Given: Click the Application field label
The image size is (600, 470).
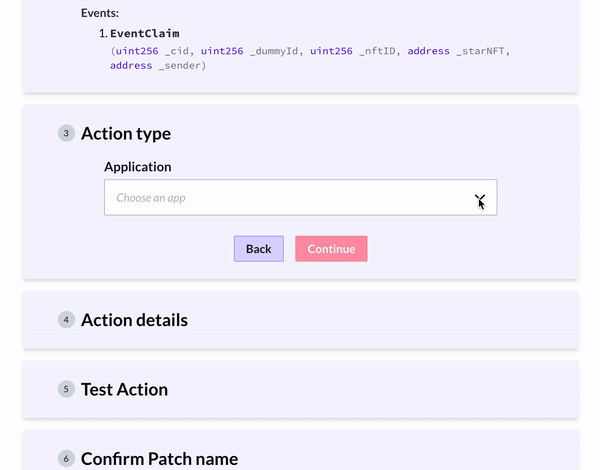Looking at the screenshot, I should pos(138,167).
